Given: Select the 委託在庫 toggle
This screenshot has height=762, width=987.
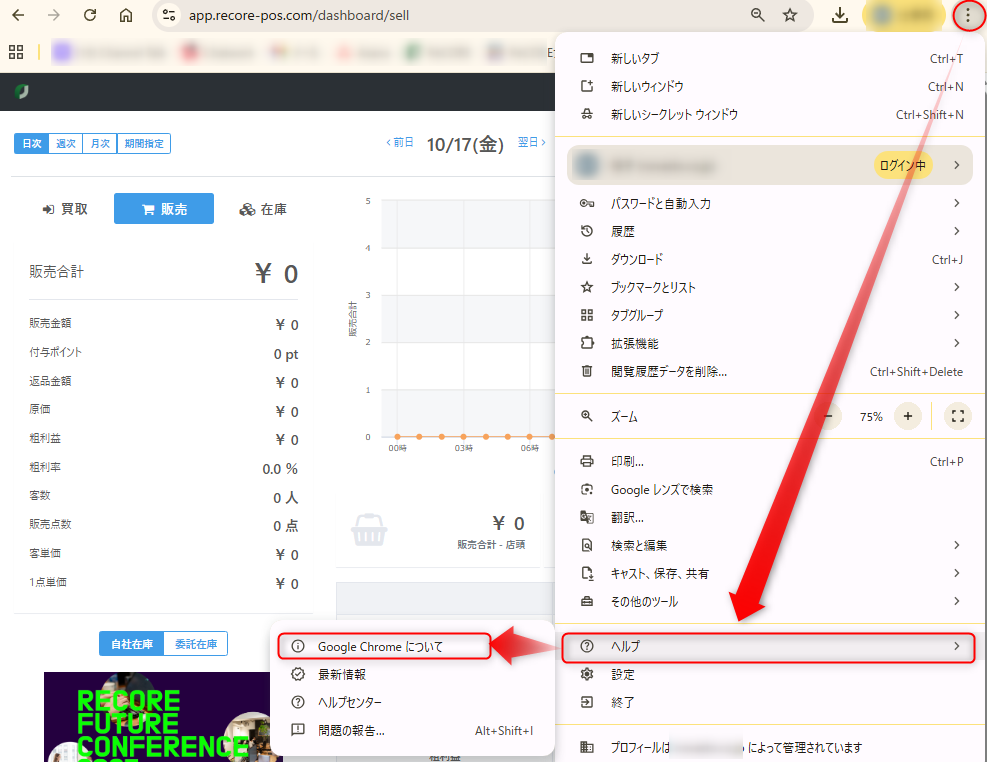Looking at the screenshot, I should point(196,644).
